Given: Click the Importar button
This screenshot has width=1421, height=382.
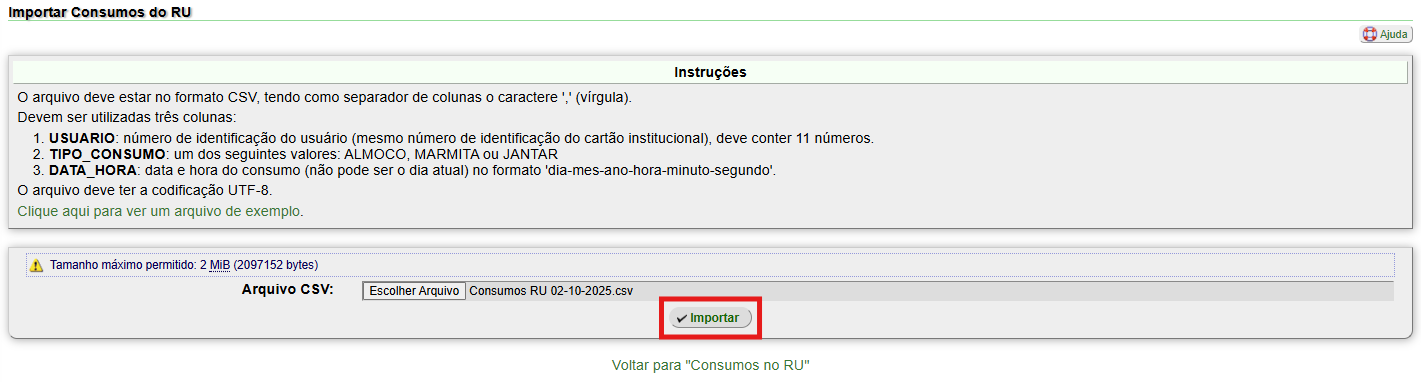Looking at the screenshot, I should 710,318.
